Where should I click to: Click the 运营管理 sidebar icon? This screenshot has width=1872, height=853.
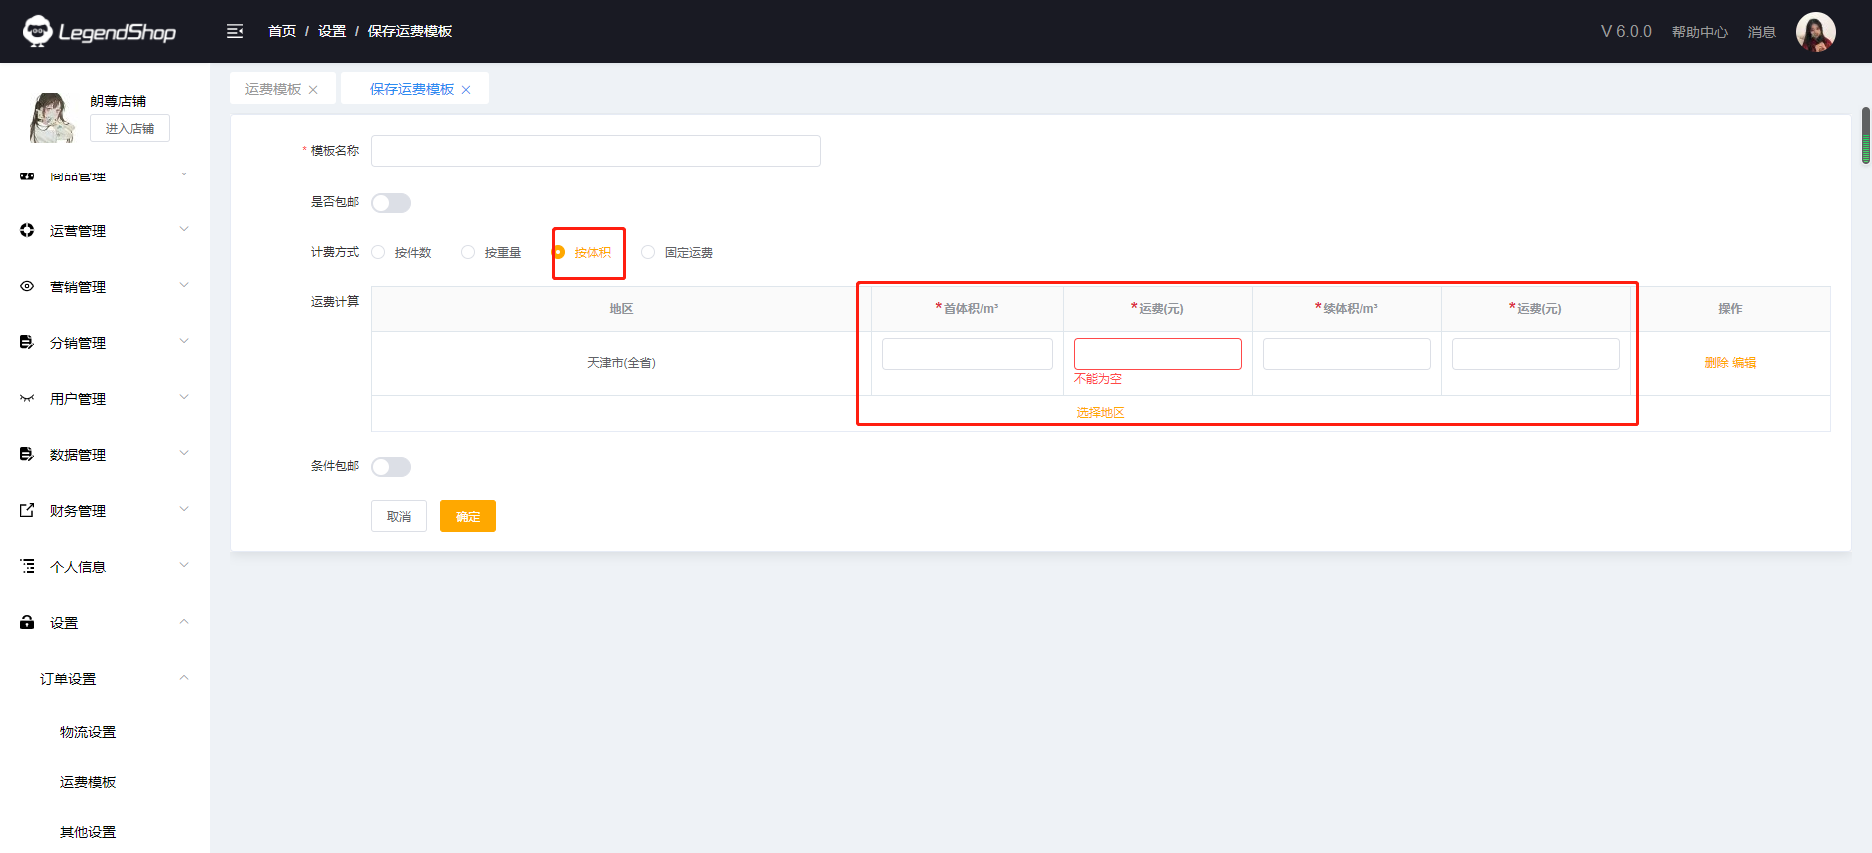click(27, 230)
